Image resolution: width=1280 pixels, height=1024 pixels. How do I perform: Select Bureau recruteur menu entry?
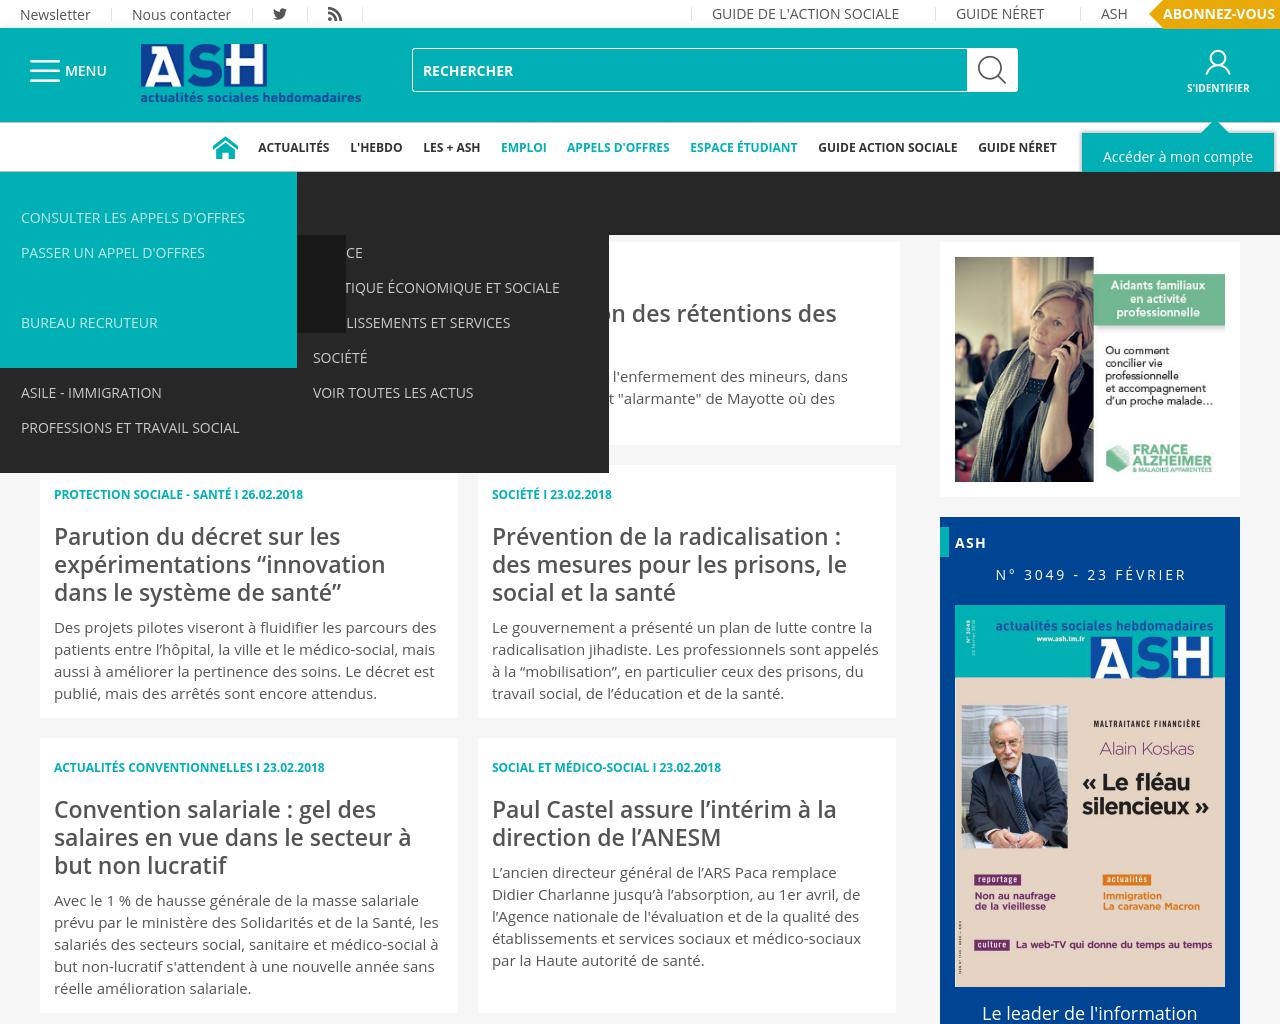click(x=89, y=323)
